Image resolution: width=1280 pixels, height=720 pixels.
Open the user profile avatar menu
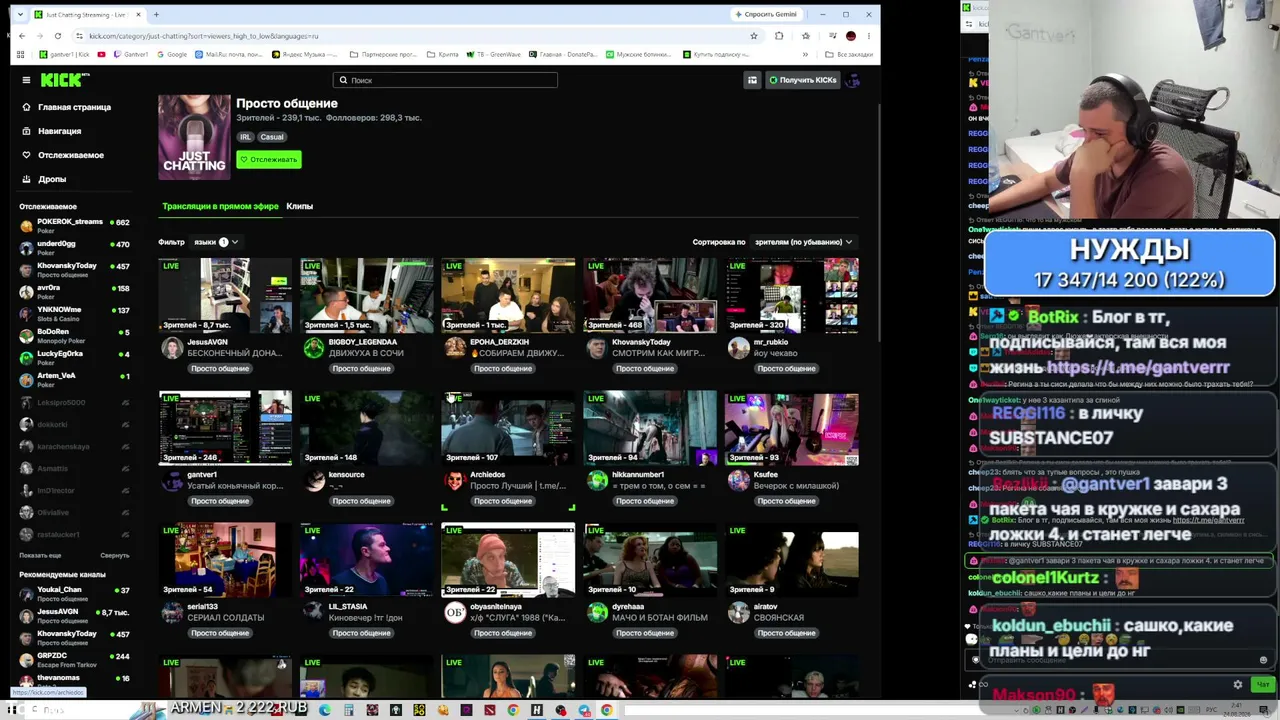[x=852, y=80]
